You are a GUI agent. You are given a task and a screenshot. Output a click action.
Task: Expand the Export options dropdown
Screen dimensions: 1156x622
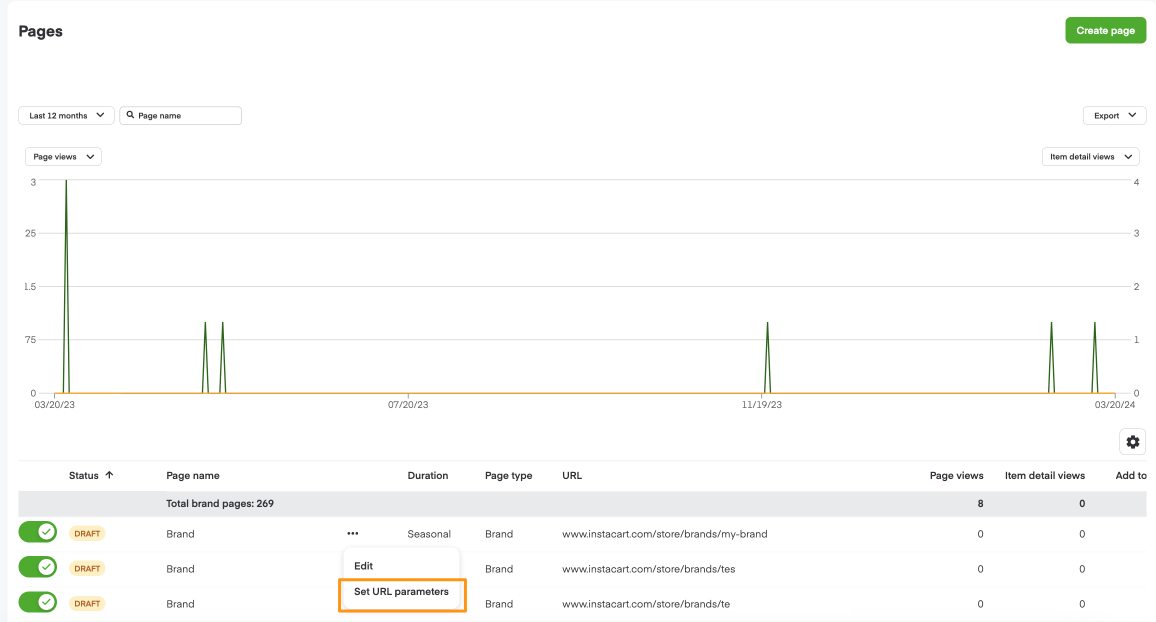click(1114, 115)
